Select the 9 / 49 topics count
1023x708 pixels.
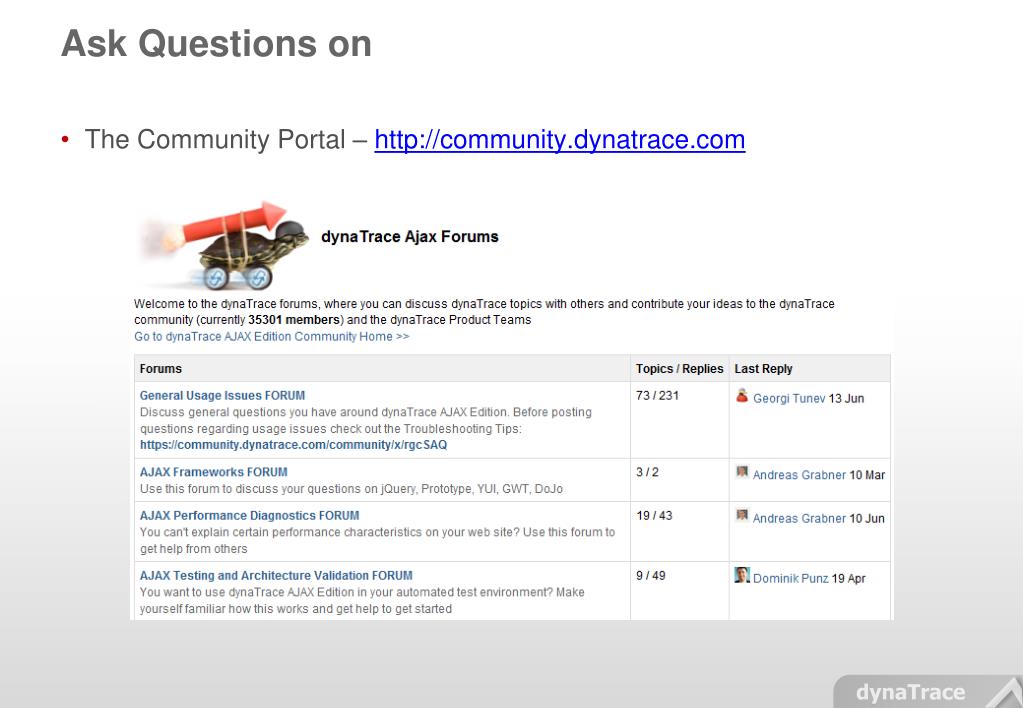tap(651, 576)
